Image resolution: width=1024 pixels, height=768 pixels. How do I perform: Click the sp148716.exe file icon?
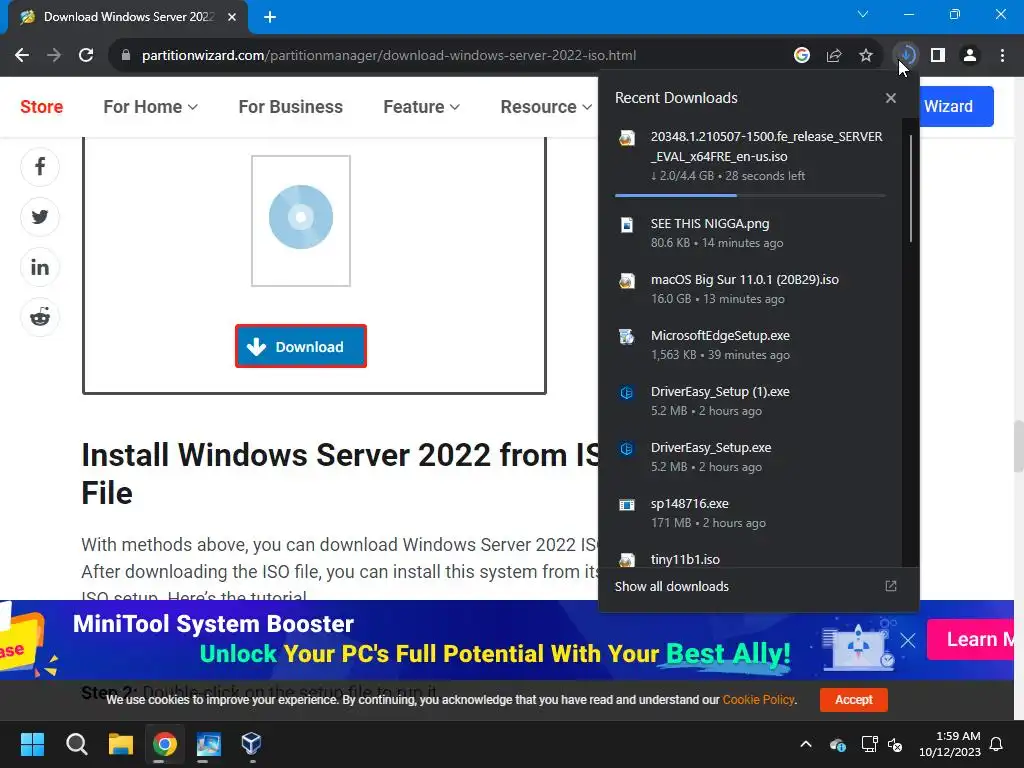[x=626, y=505]
